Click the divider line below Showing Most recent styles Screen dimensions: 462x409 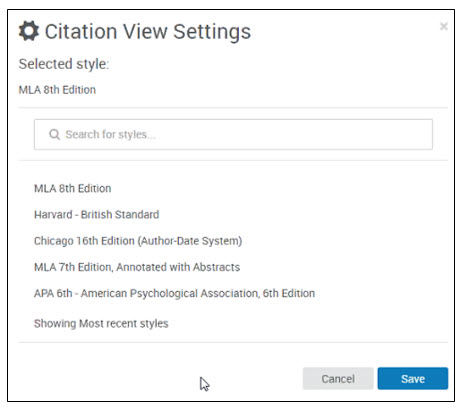(x=233, y=342)
